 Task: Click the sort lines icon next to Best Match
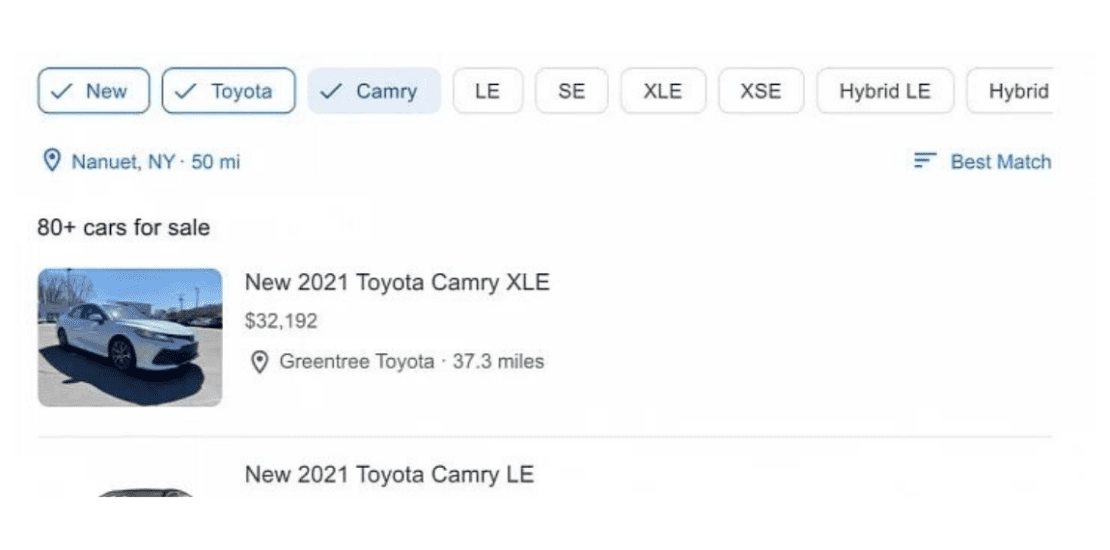pyautogui.click(x=925, y=161)
